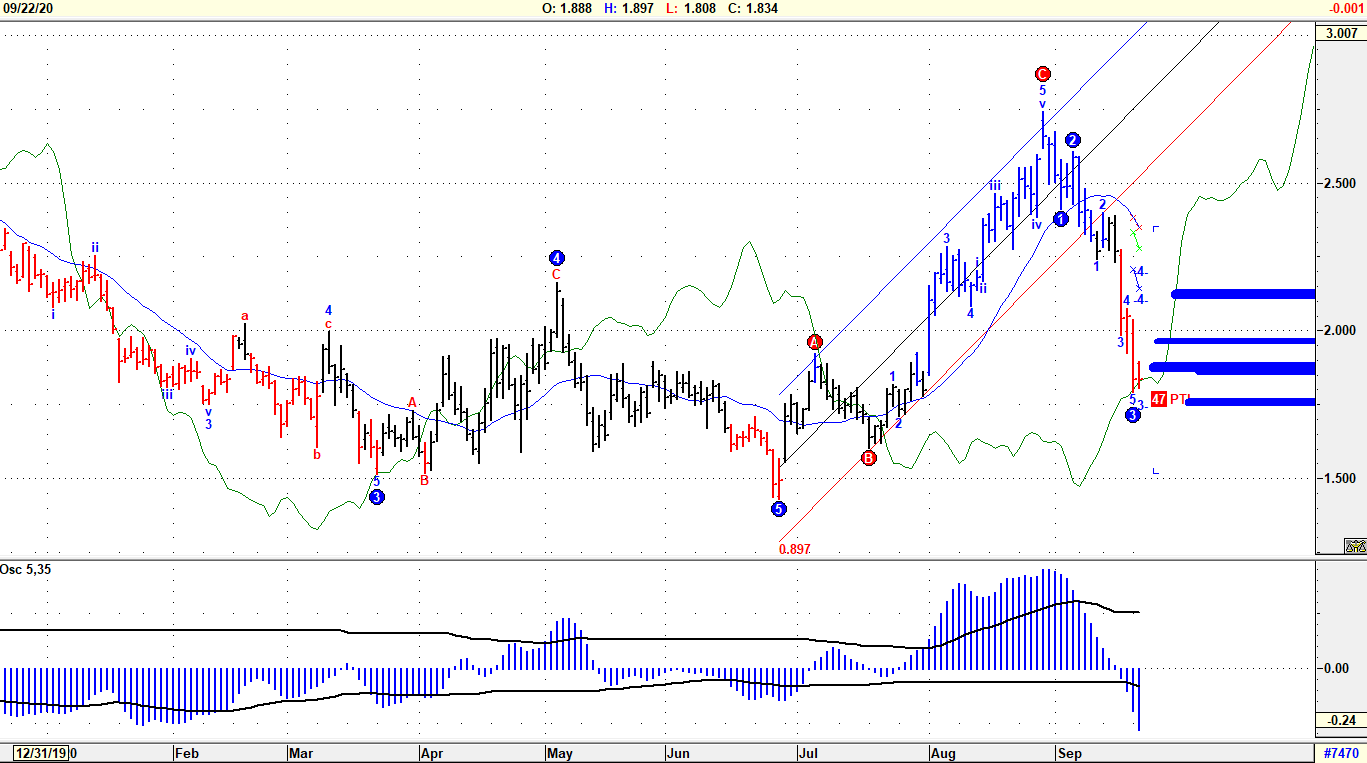Click the 12/31/19 start date box

coord(40,753)
